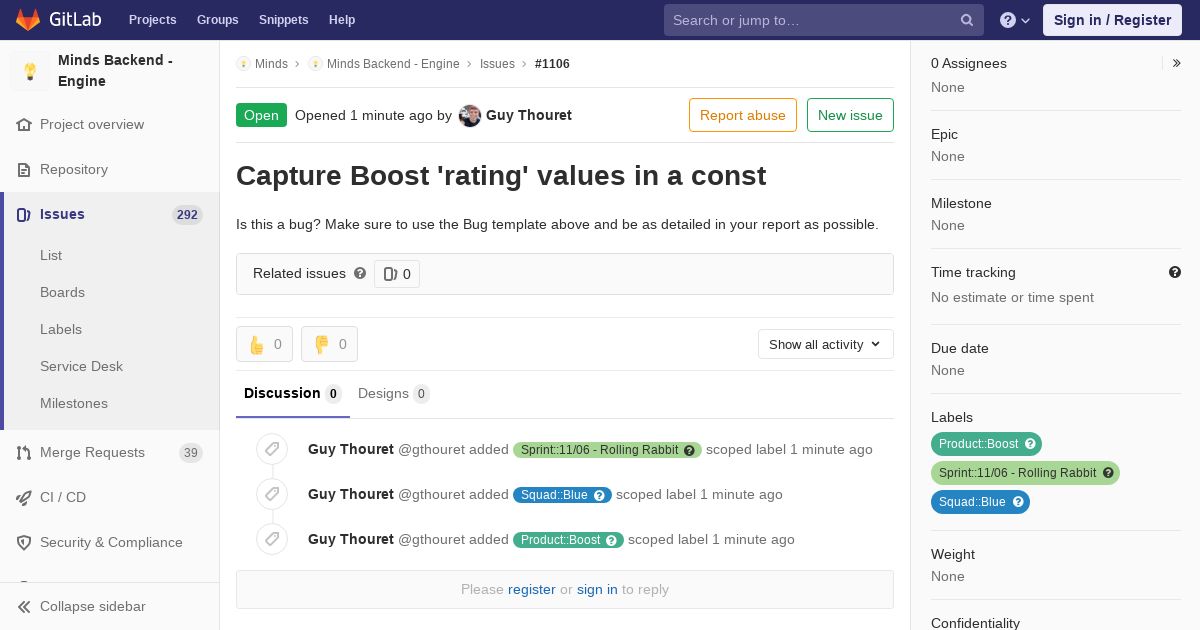This screenshot has width=1200, height=630.
Task: Click the Sprint::11/06 Rolling Rabbit sidebar label
Action: click(1025, 473)
